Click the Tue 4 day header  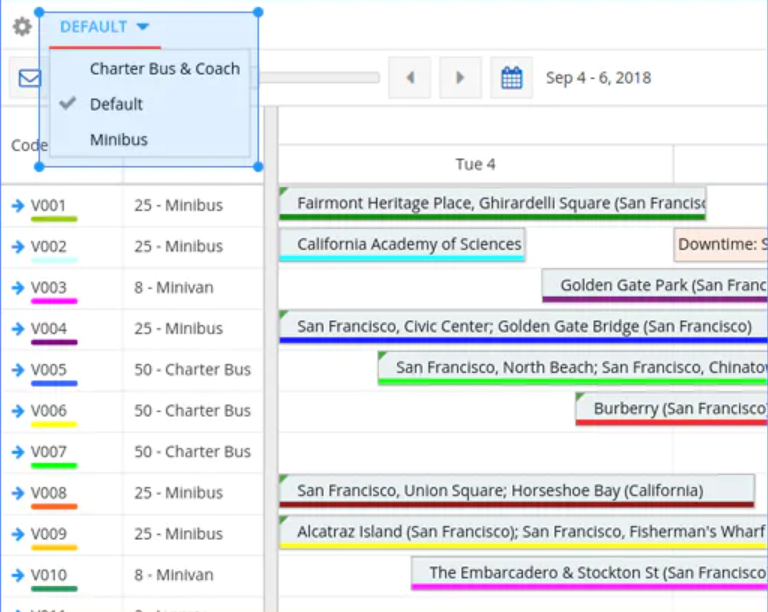475,164
